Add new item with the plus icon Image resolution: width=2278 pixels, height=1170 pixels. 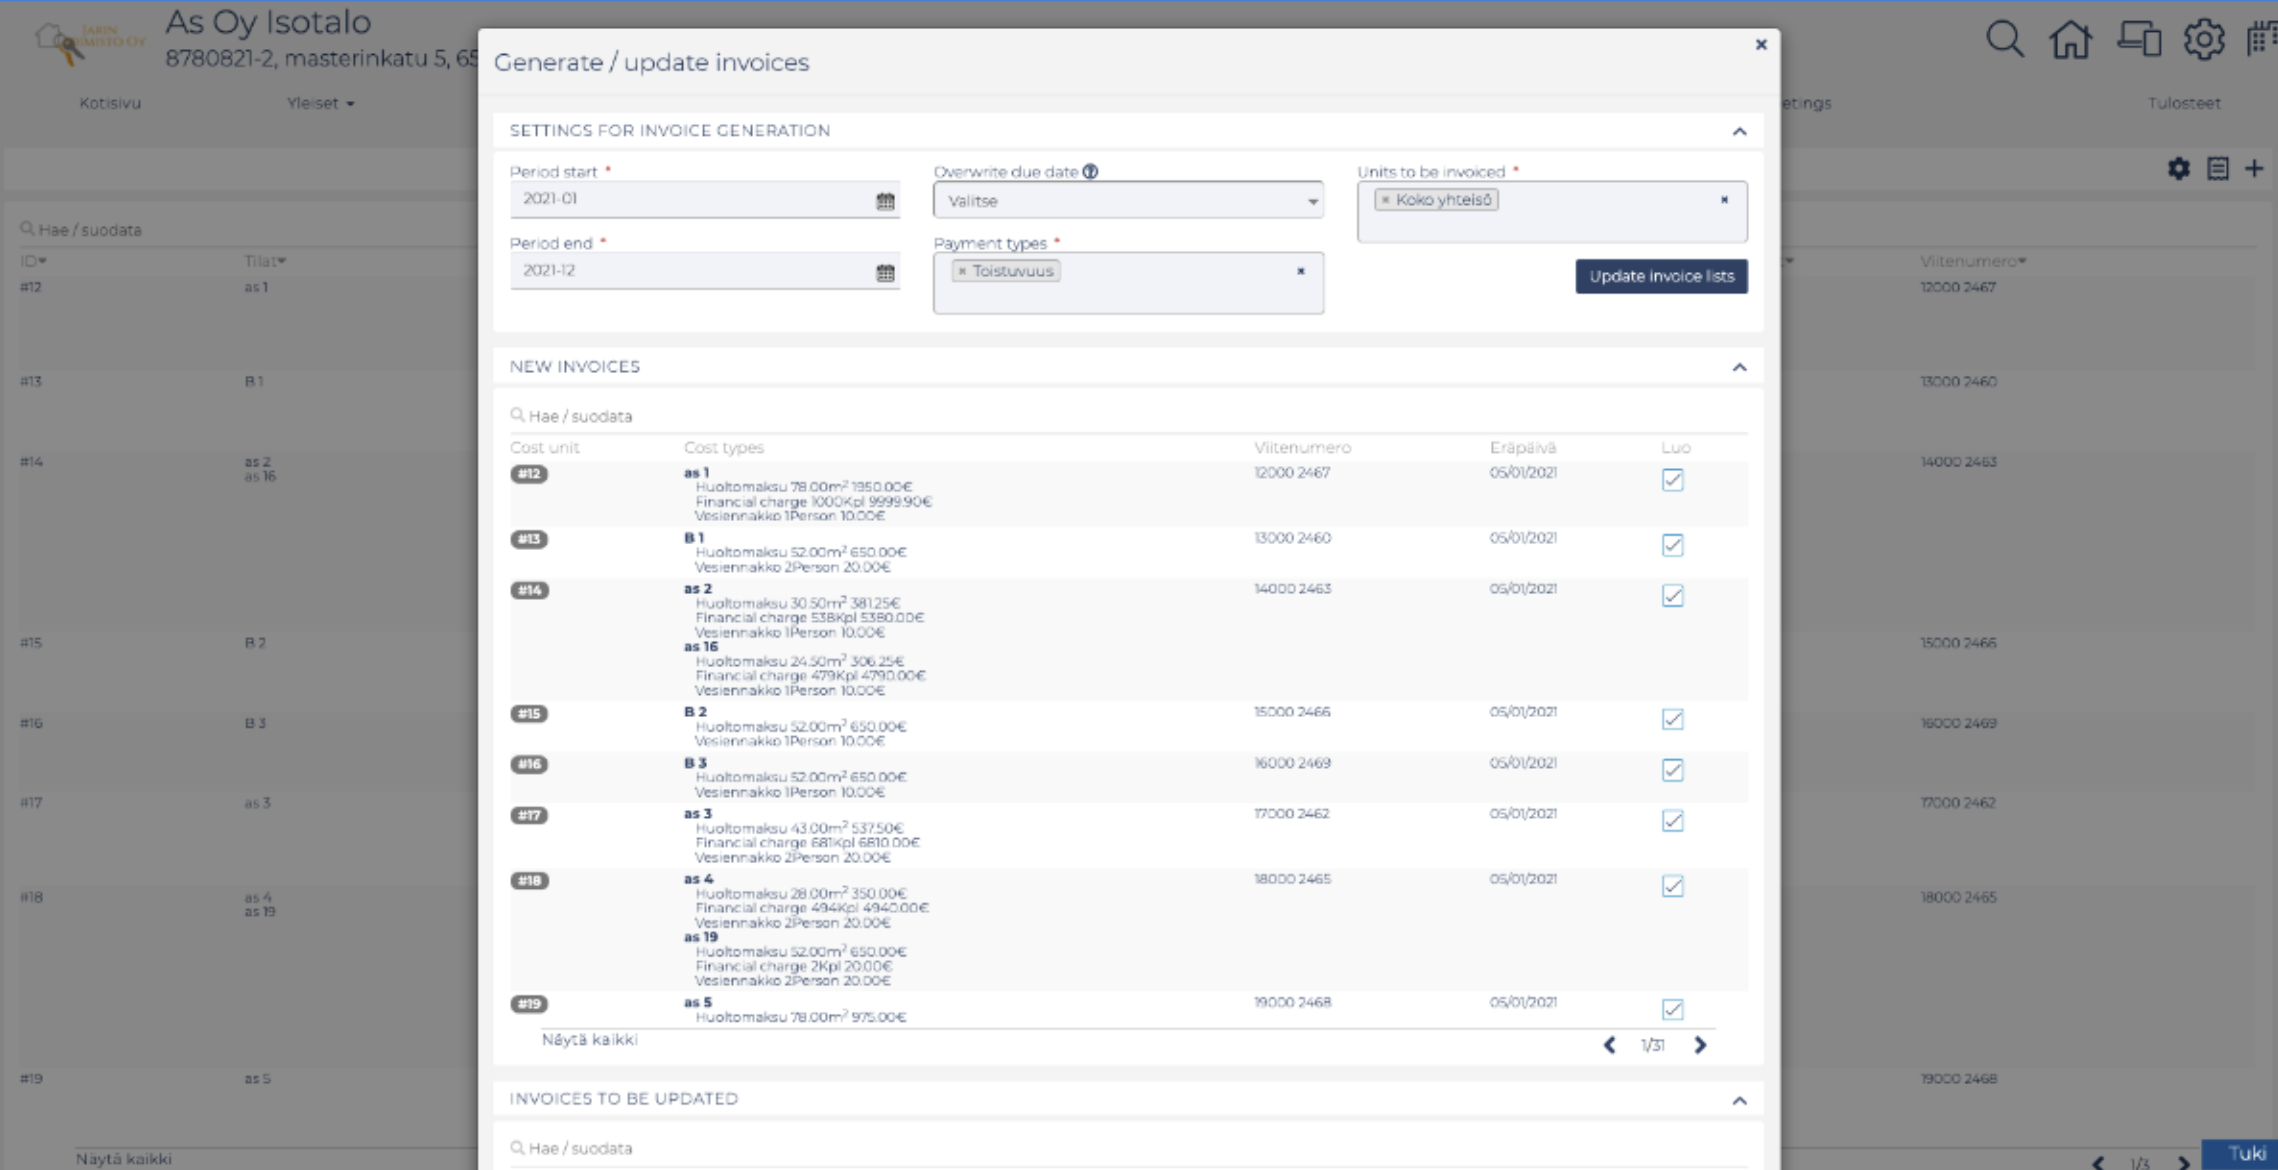pyautogui.click(x=2253, y=169)
